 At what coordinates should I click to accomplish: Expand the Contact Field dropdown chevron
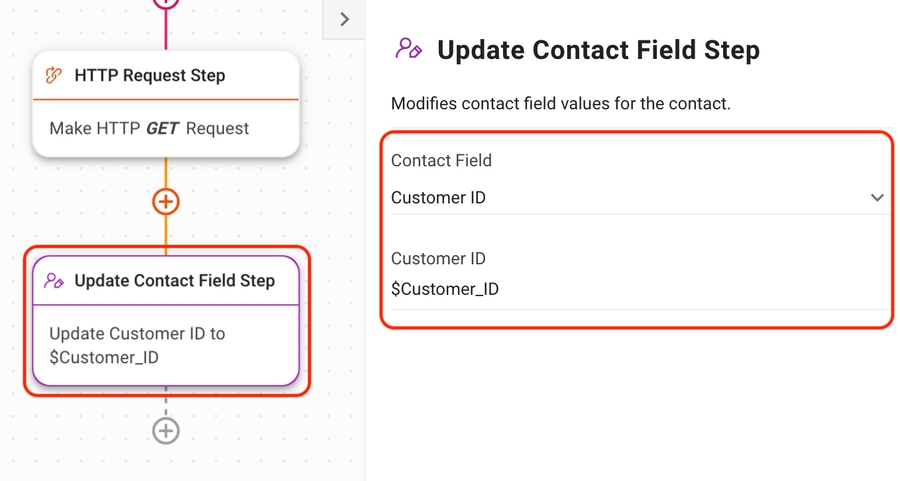(877, 198)
